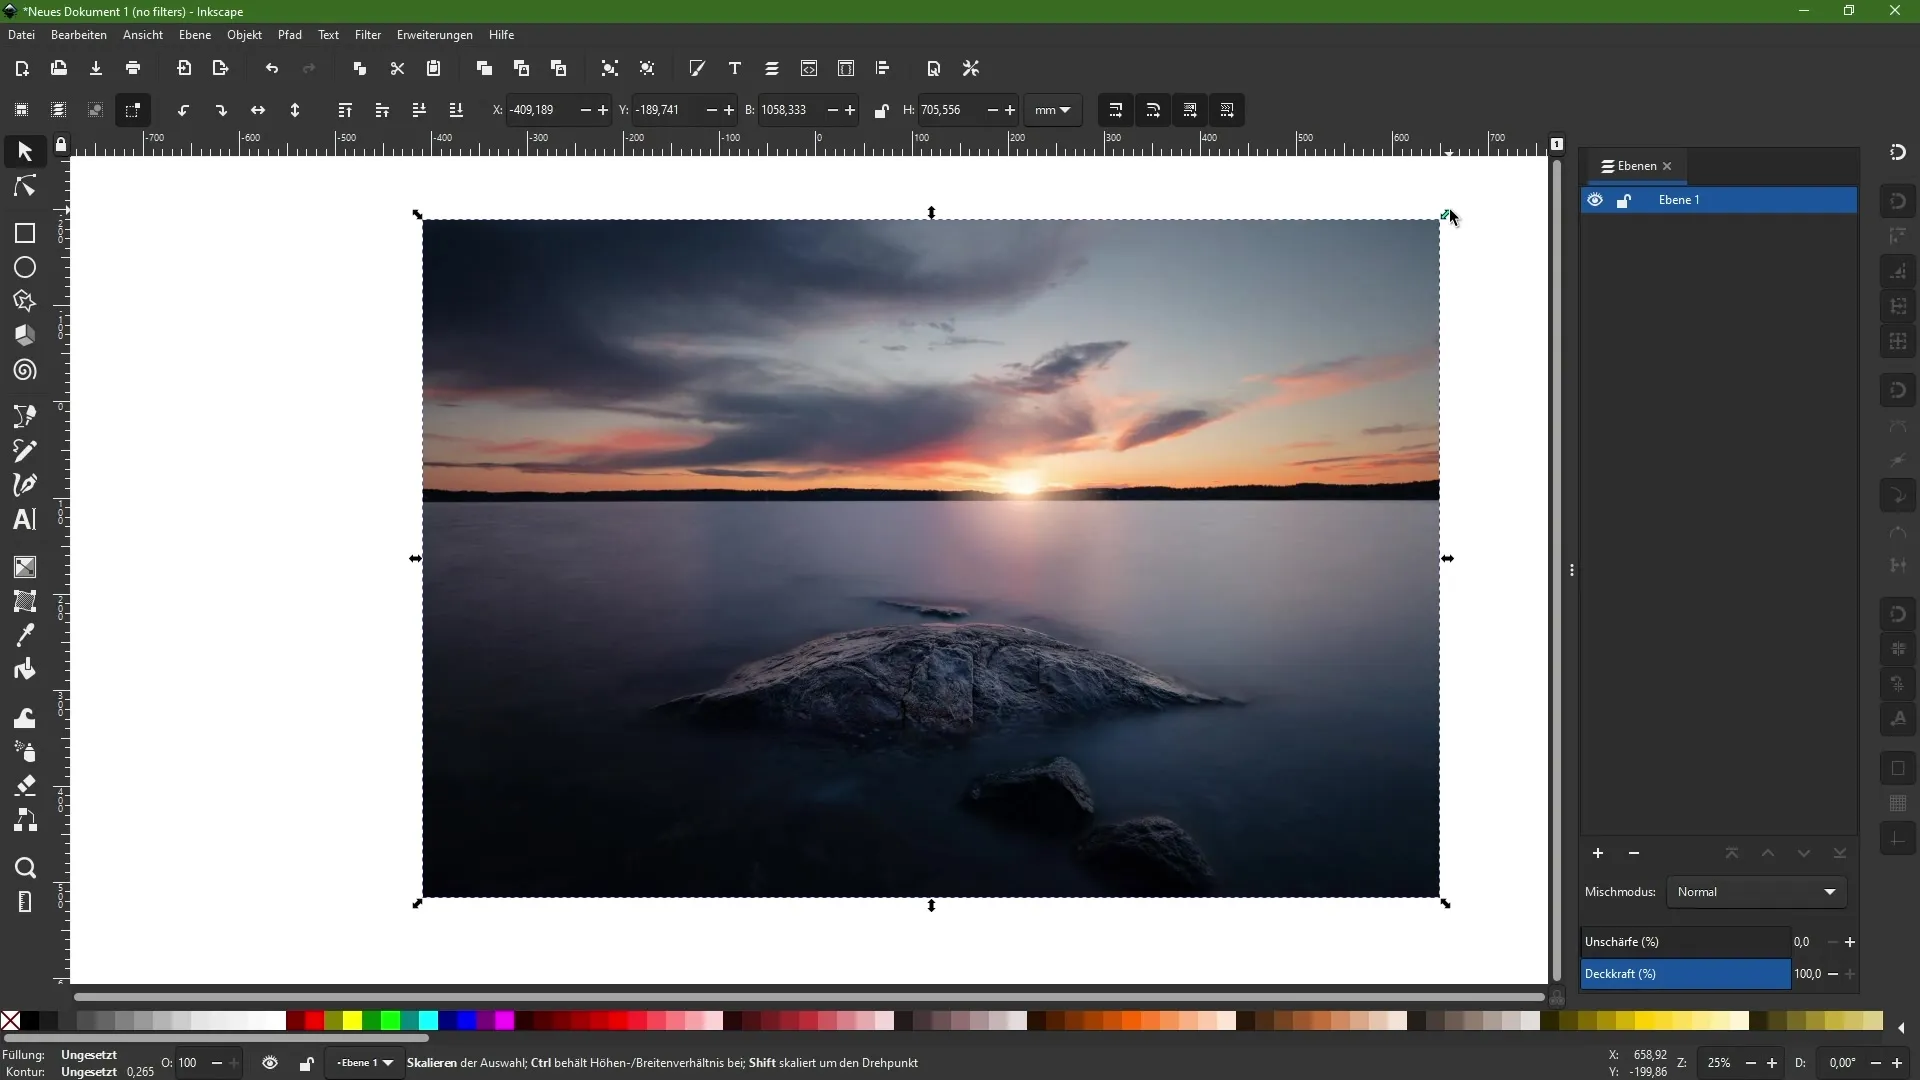Increase the zoom percentage

pyautogui.click(x=1772, y=1063)
